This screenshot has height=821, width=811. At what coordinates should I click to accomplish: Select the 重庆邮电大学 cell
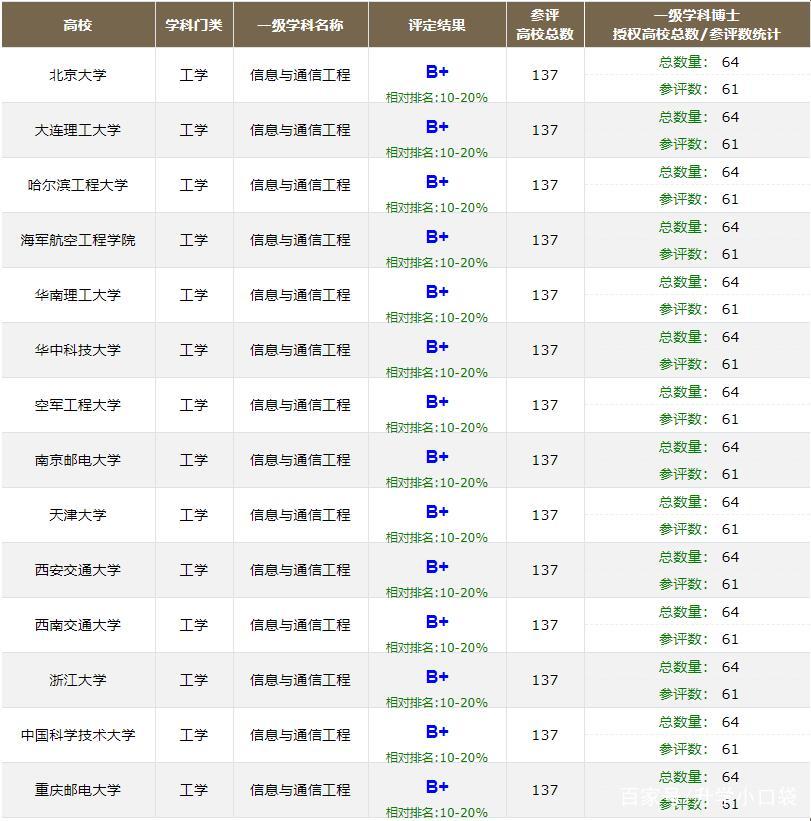(77, 790)
